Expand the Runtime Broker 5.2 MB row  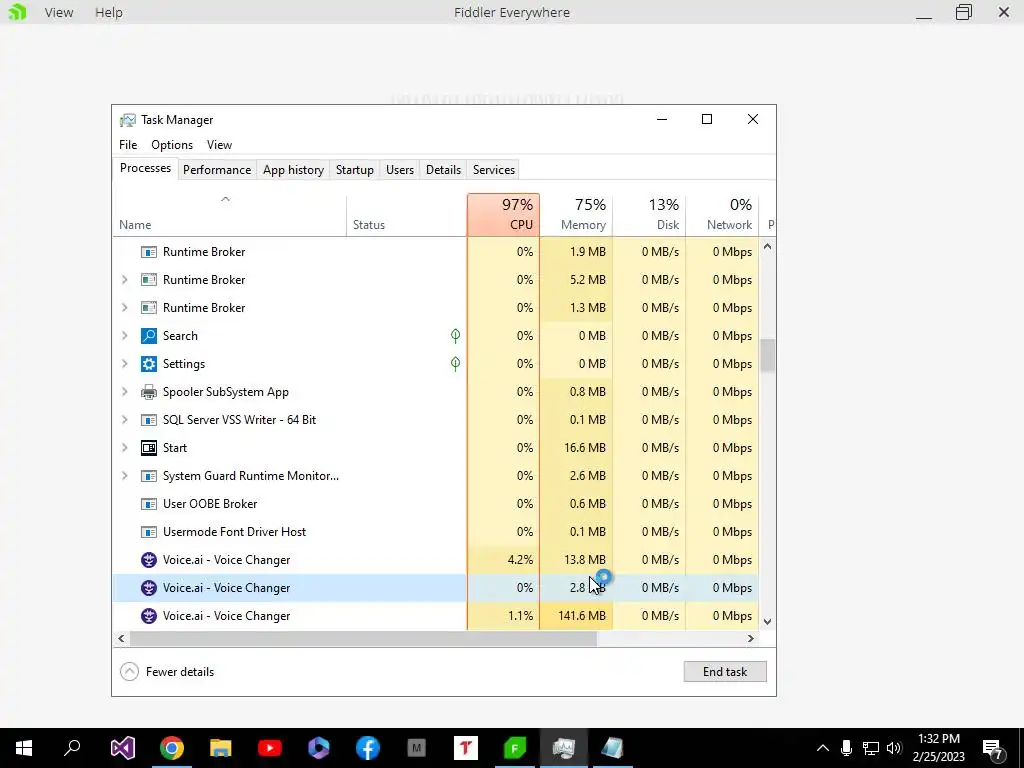click(125, 280)
